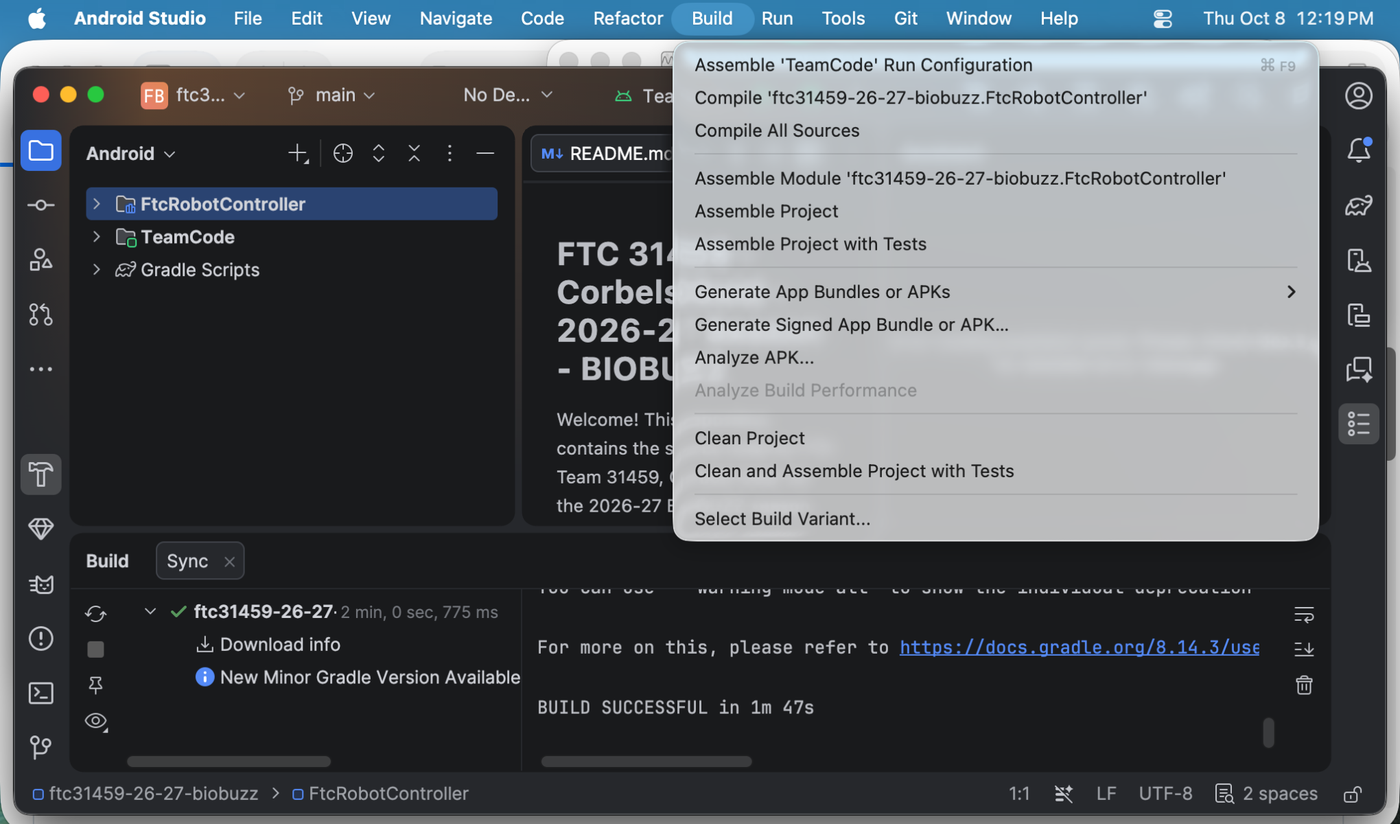Toggle AI completion status icon in status bar
1400x824 pixels.
[x=1064, y=794]
